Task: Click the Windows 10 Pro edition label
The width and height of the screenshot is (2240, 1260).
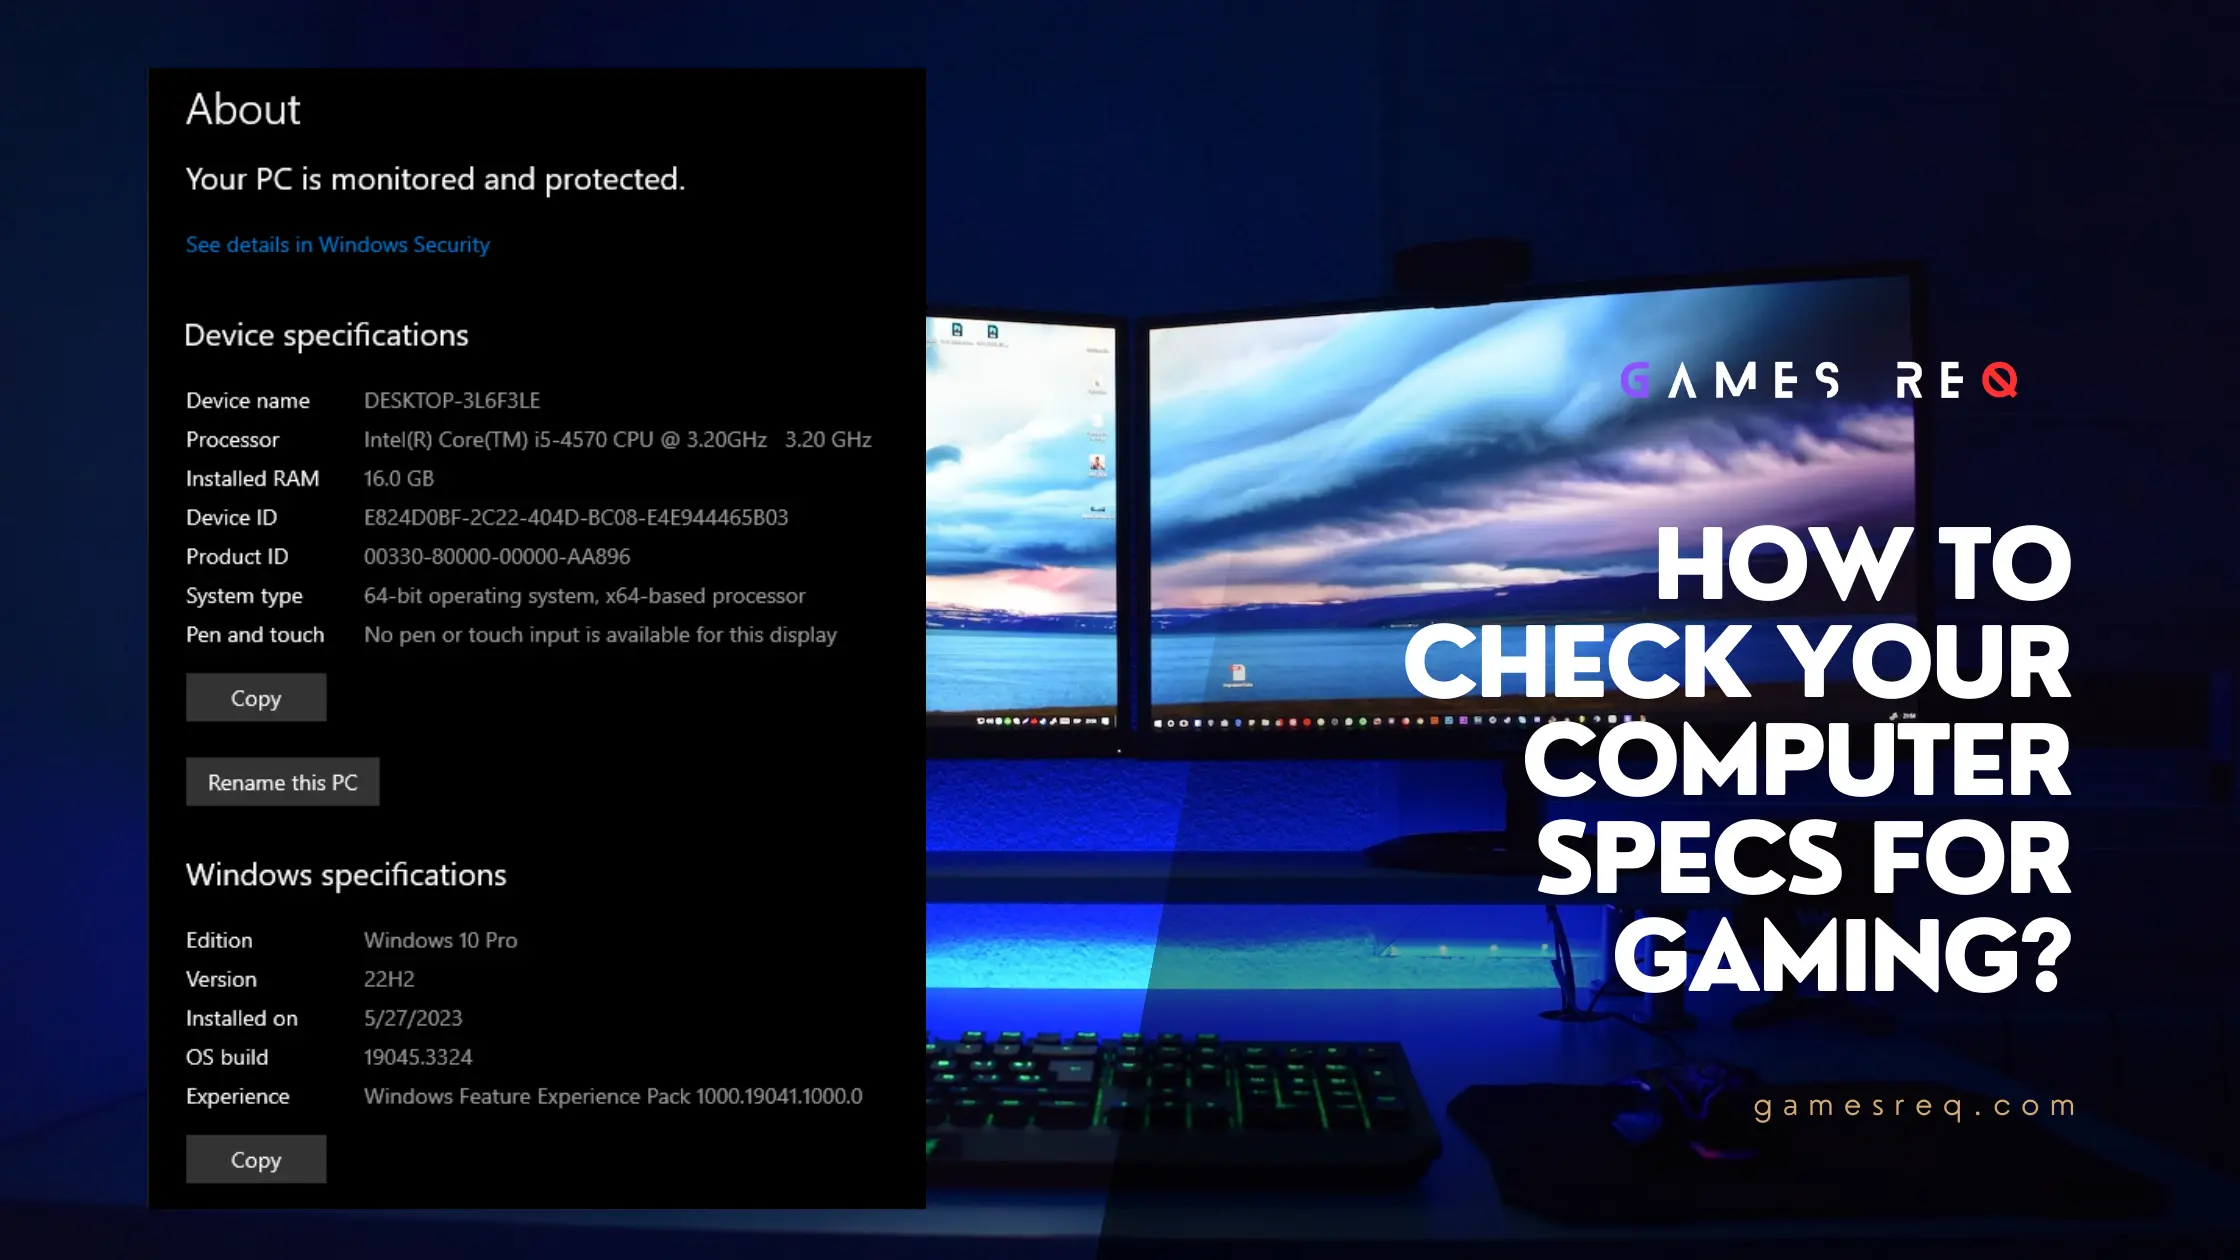Action: (x=440, y=938)
